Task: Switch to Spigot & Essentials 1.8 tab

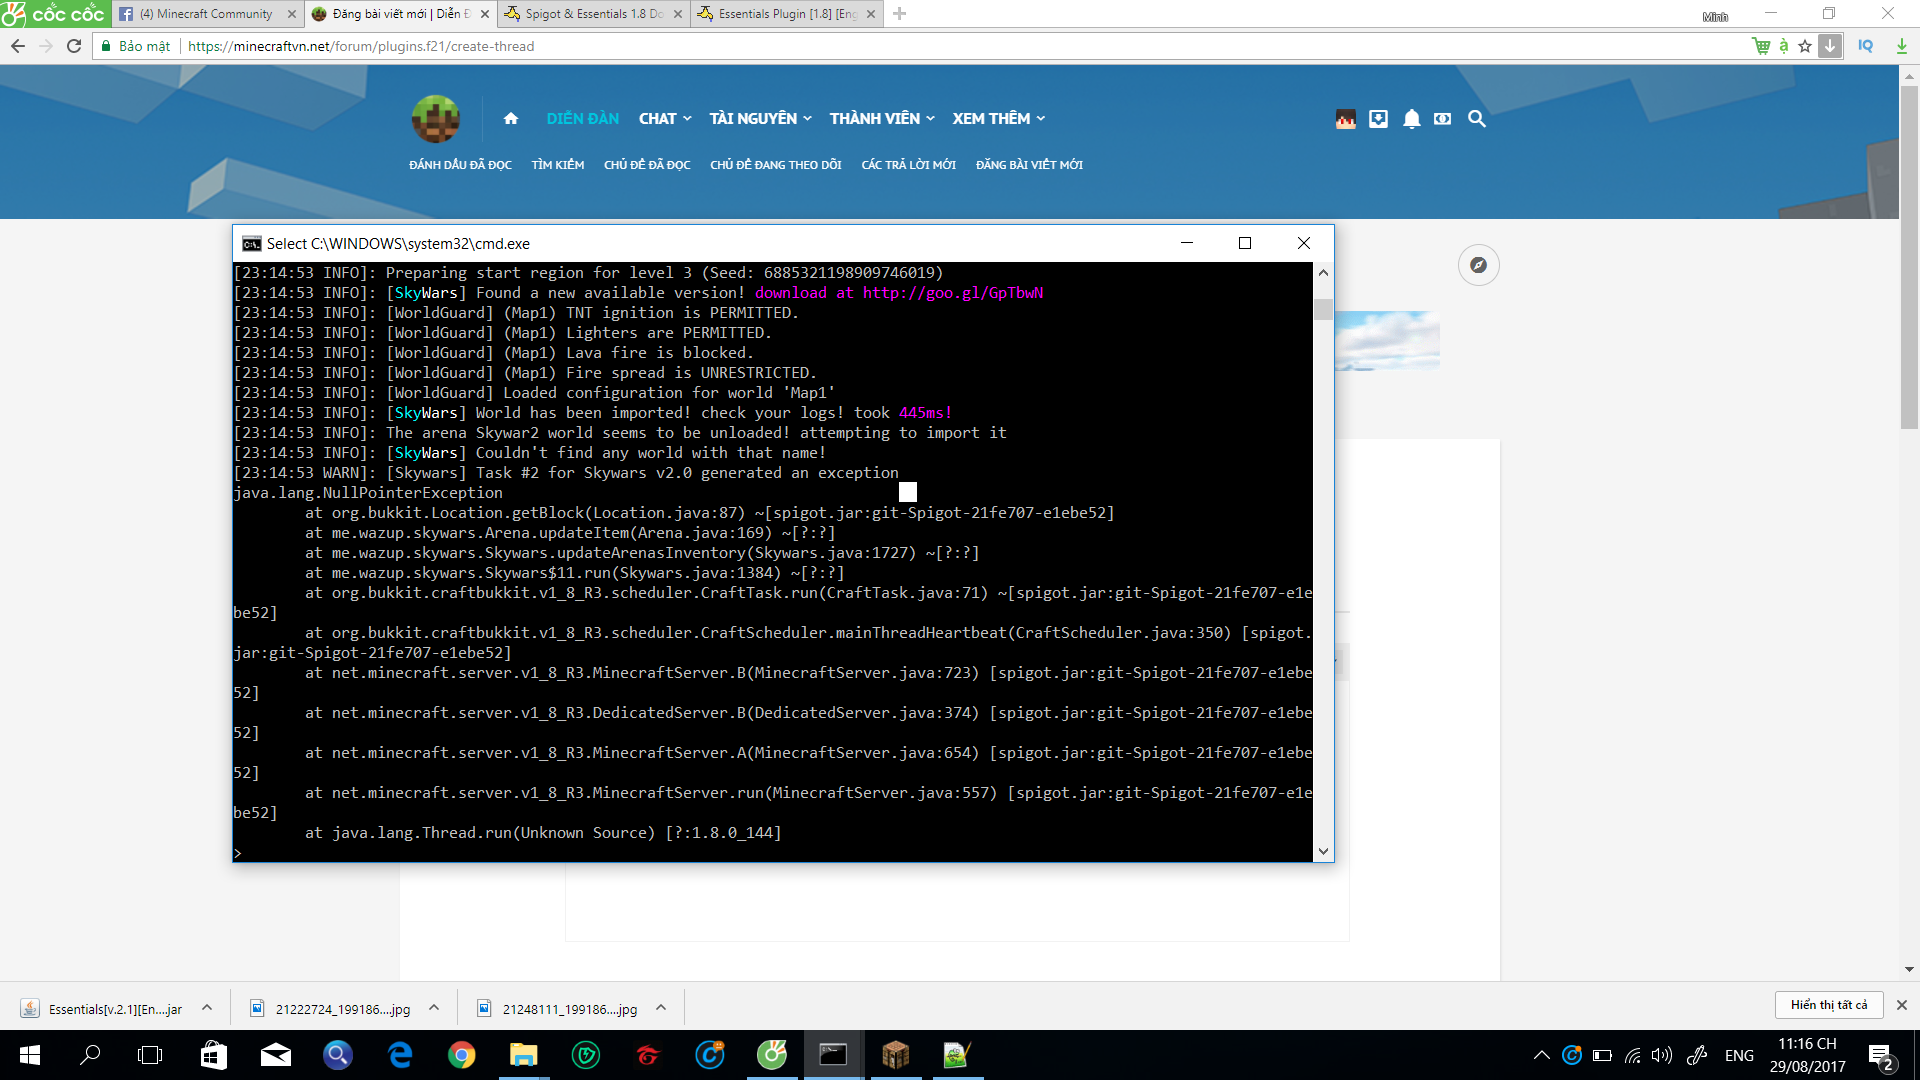Action: [x=592, y=14]
